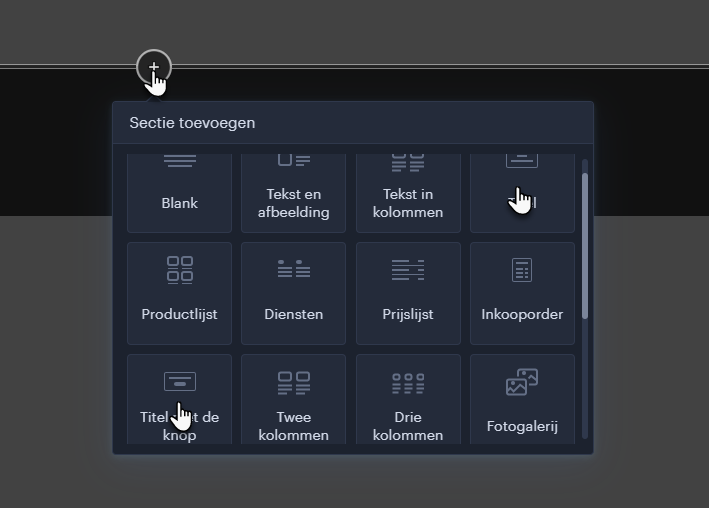Click the Prijslijst label
The width and height of the screenshot is (709, 508).
pyautogui.click(x=408, y=314)
